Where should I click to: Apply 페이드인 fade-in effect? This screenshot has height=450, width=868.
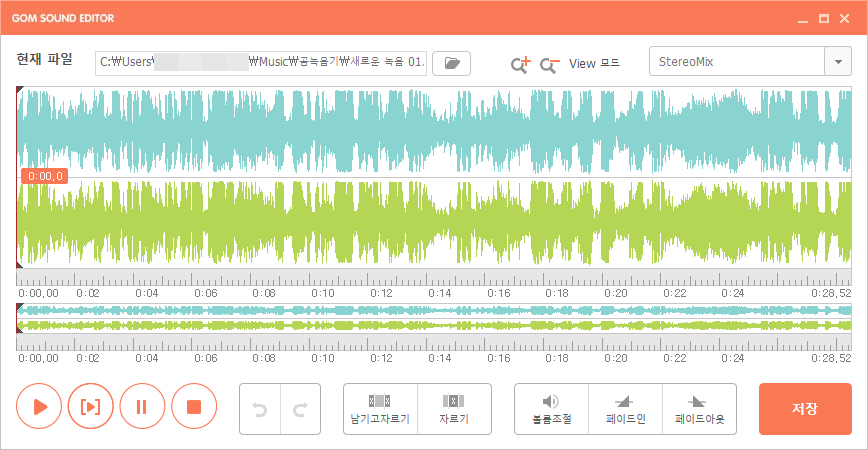tap(626, 409)
